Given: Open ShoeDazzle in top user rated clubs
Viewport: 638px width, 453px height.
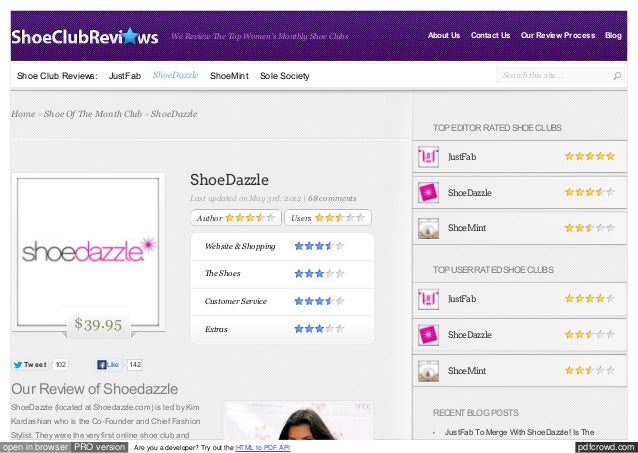Looking at the screenshot, I should tap(470, 335).
